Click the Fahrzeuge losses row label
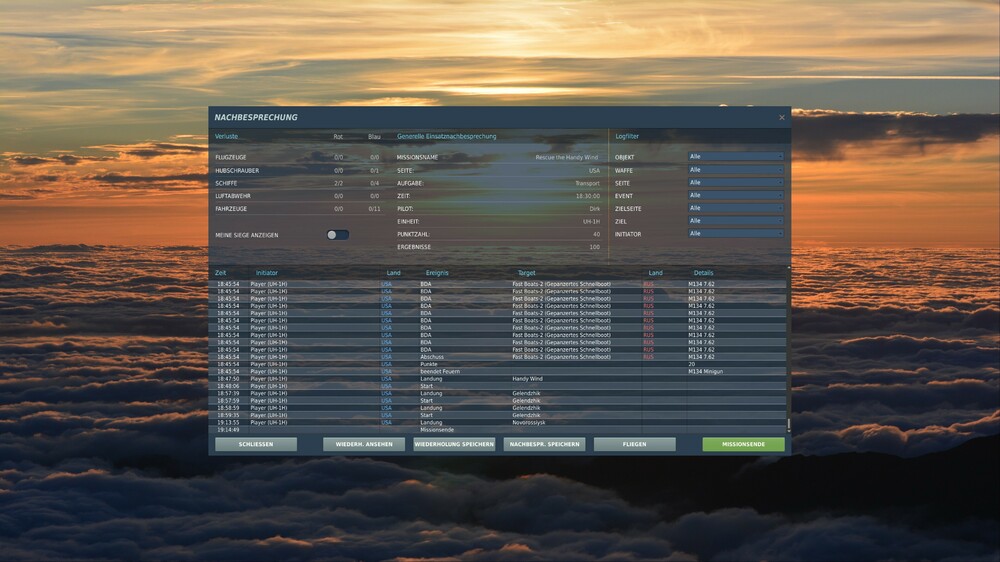 click(x=231, y=209)
